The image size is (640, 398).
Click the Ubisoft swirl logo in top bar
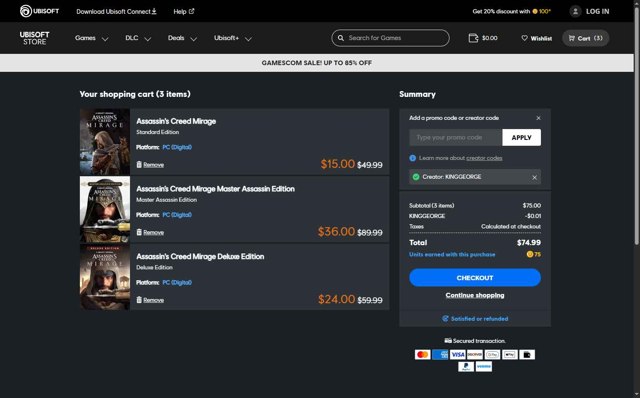click(26, 11)
